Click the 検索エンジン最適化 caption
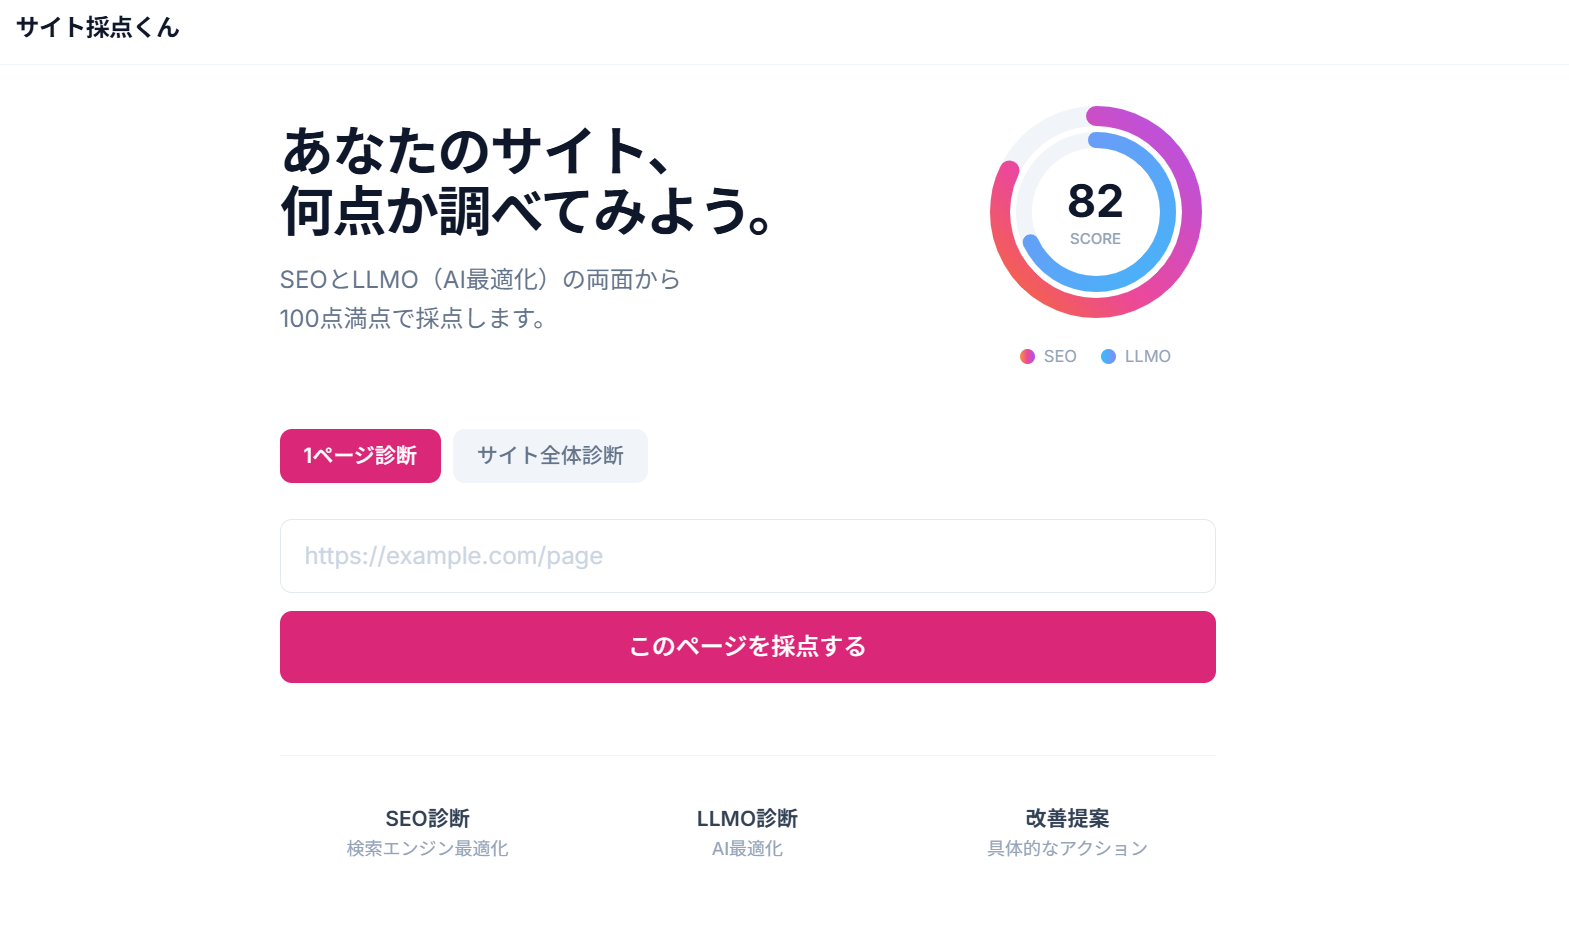1569x939 pixels. (x=427, y=849)
